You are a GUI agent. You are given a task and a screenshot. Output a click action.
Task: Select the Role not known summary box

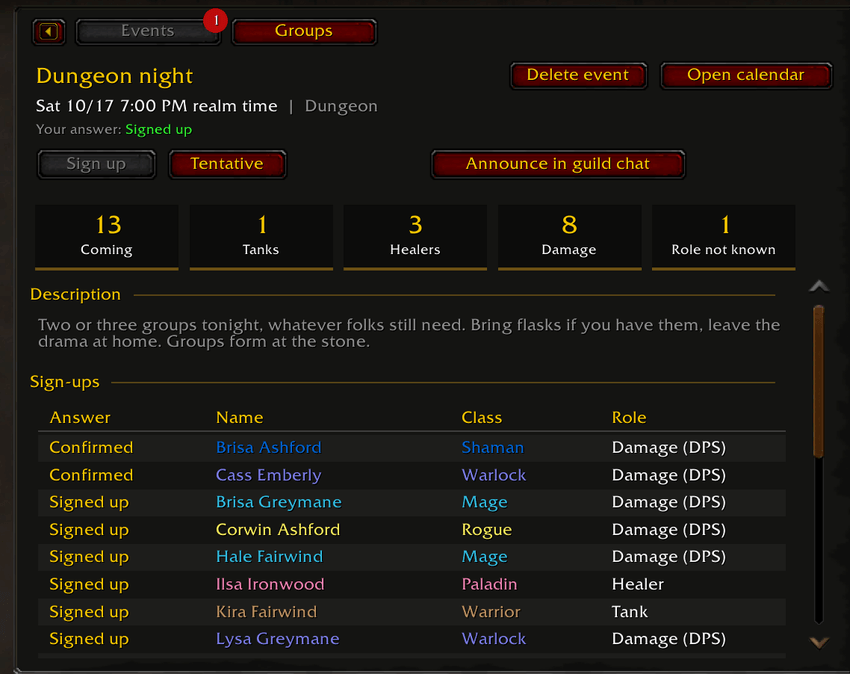click(x=724, y=237)
